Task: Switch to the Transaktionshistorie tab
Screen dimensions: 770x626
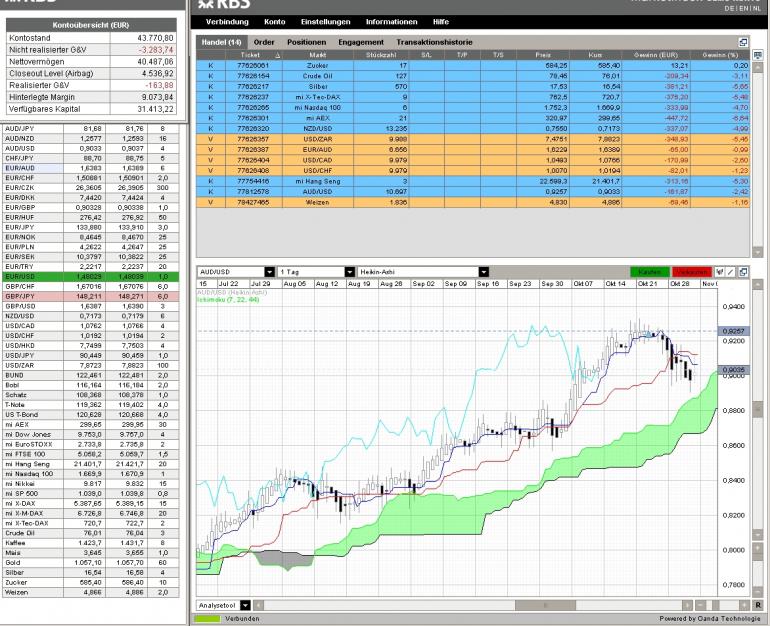Action: 434,42
